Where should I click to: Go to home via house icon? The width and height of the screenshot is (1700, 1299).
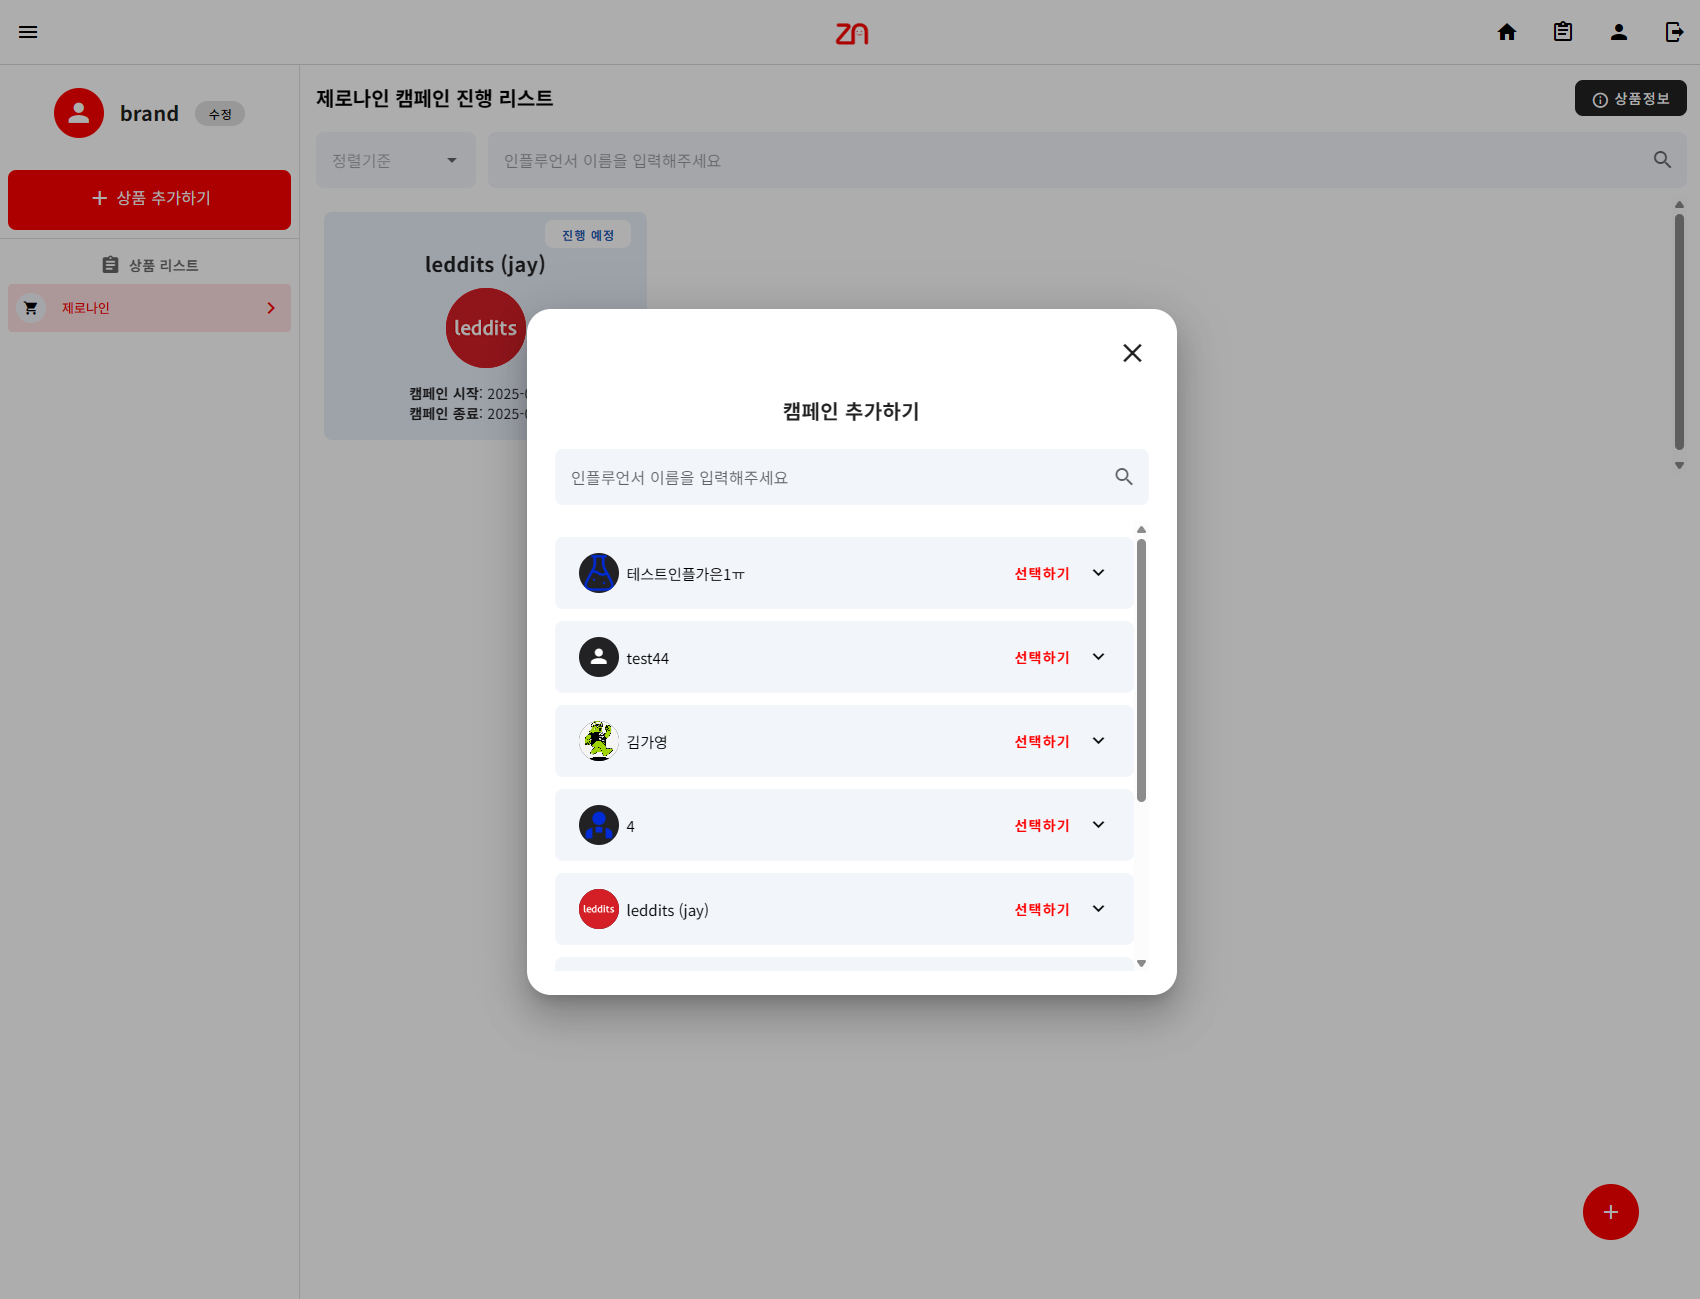[1507, 32]
